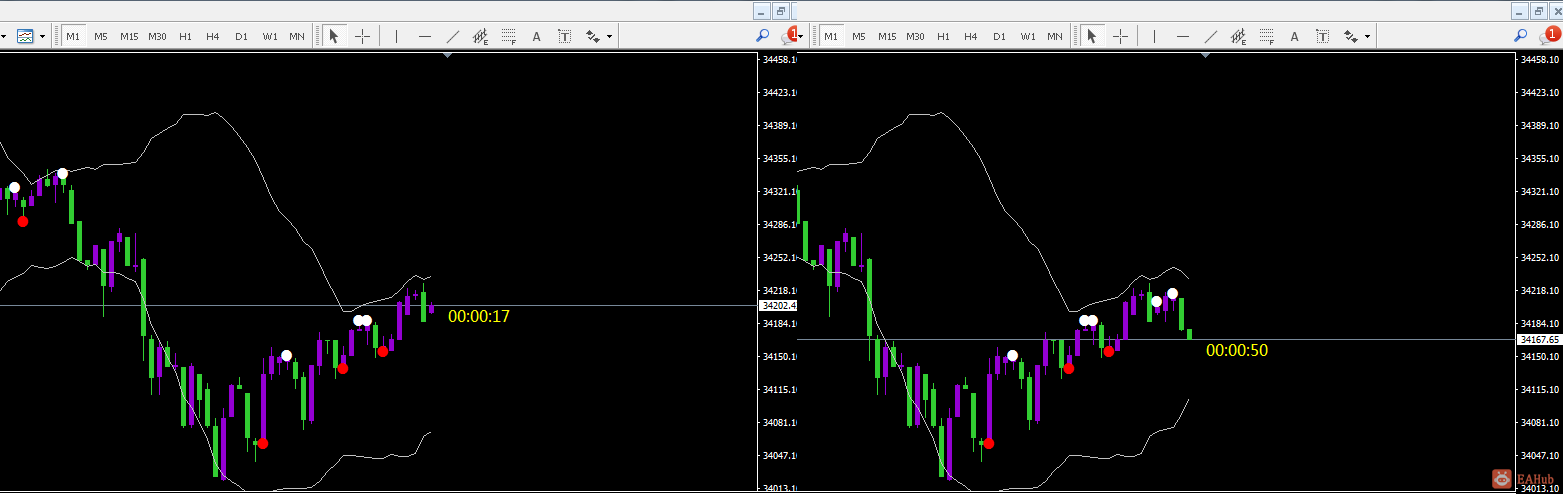The width and height of the screenshot is (1563, 494).
Task: Expand templates dropdown arrow in left window
Action: [42, 37]
